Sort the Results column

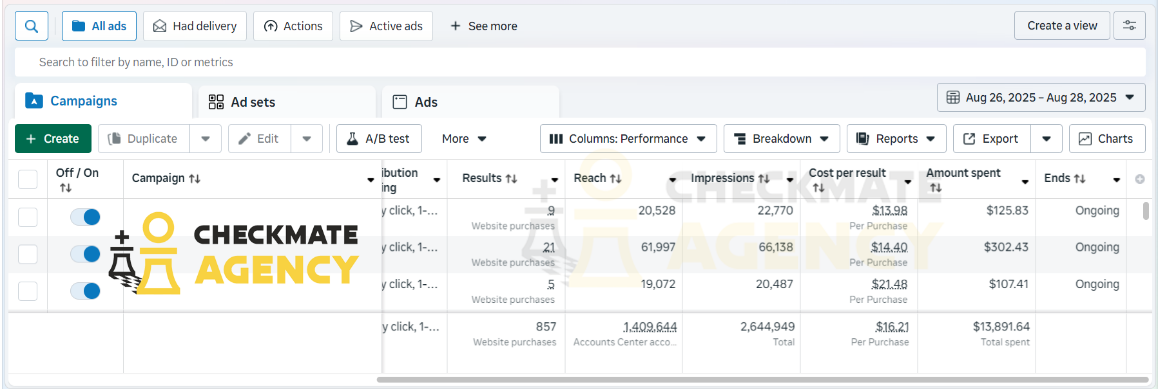[x=510, y=179]
